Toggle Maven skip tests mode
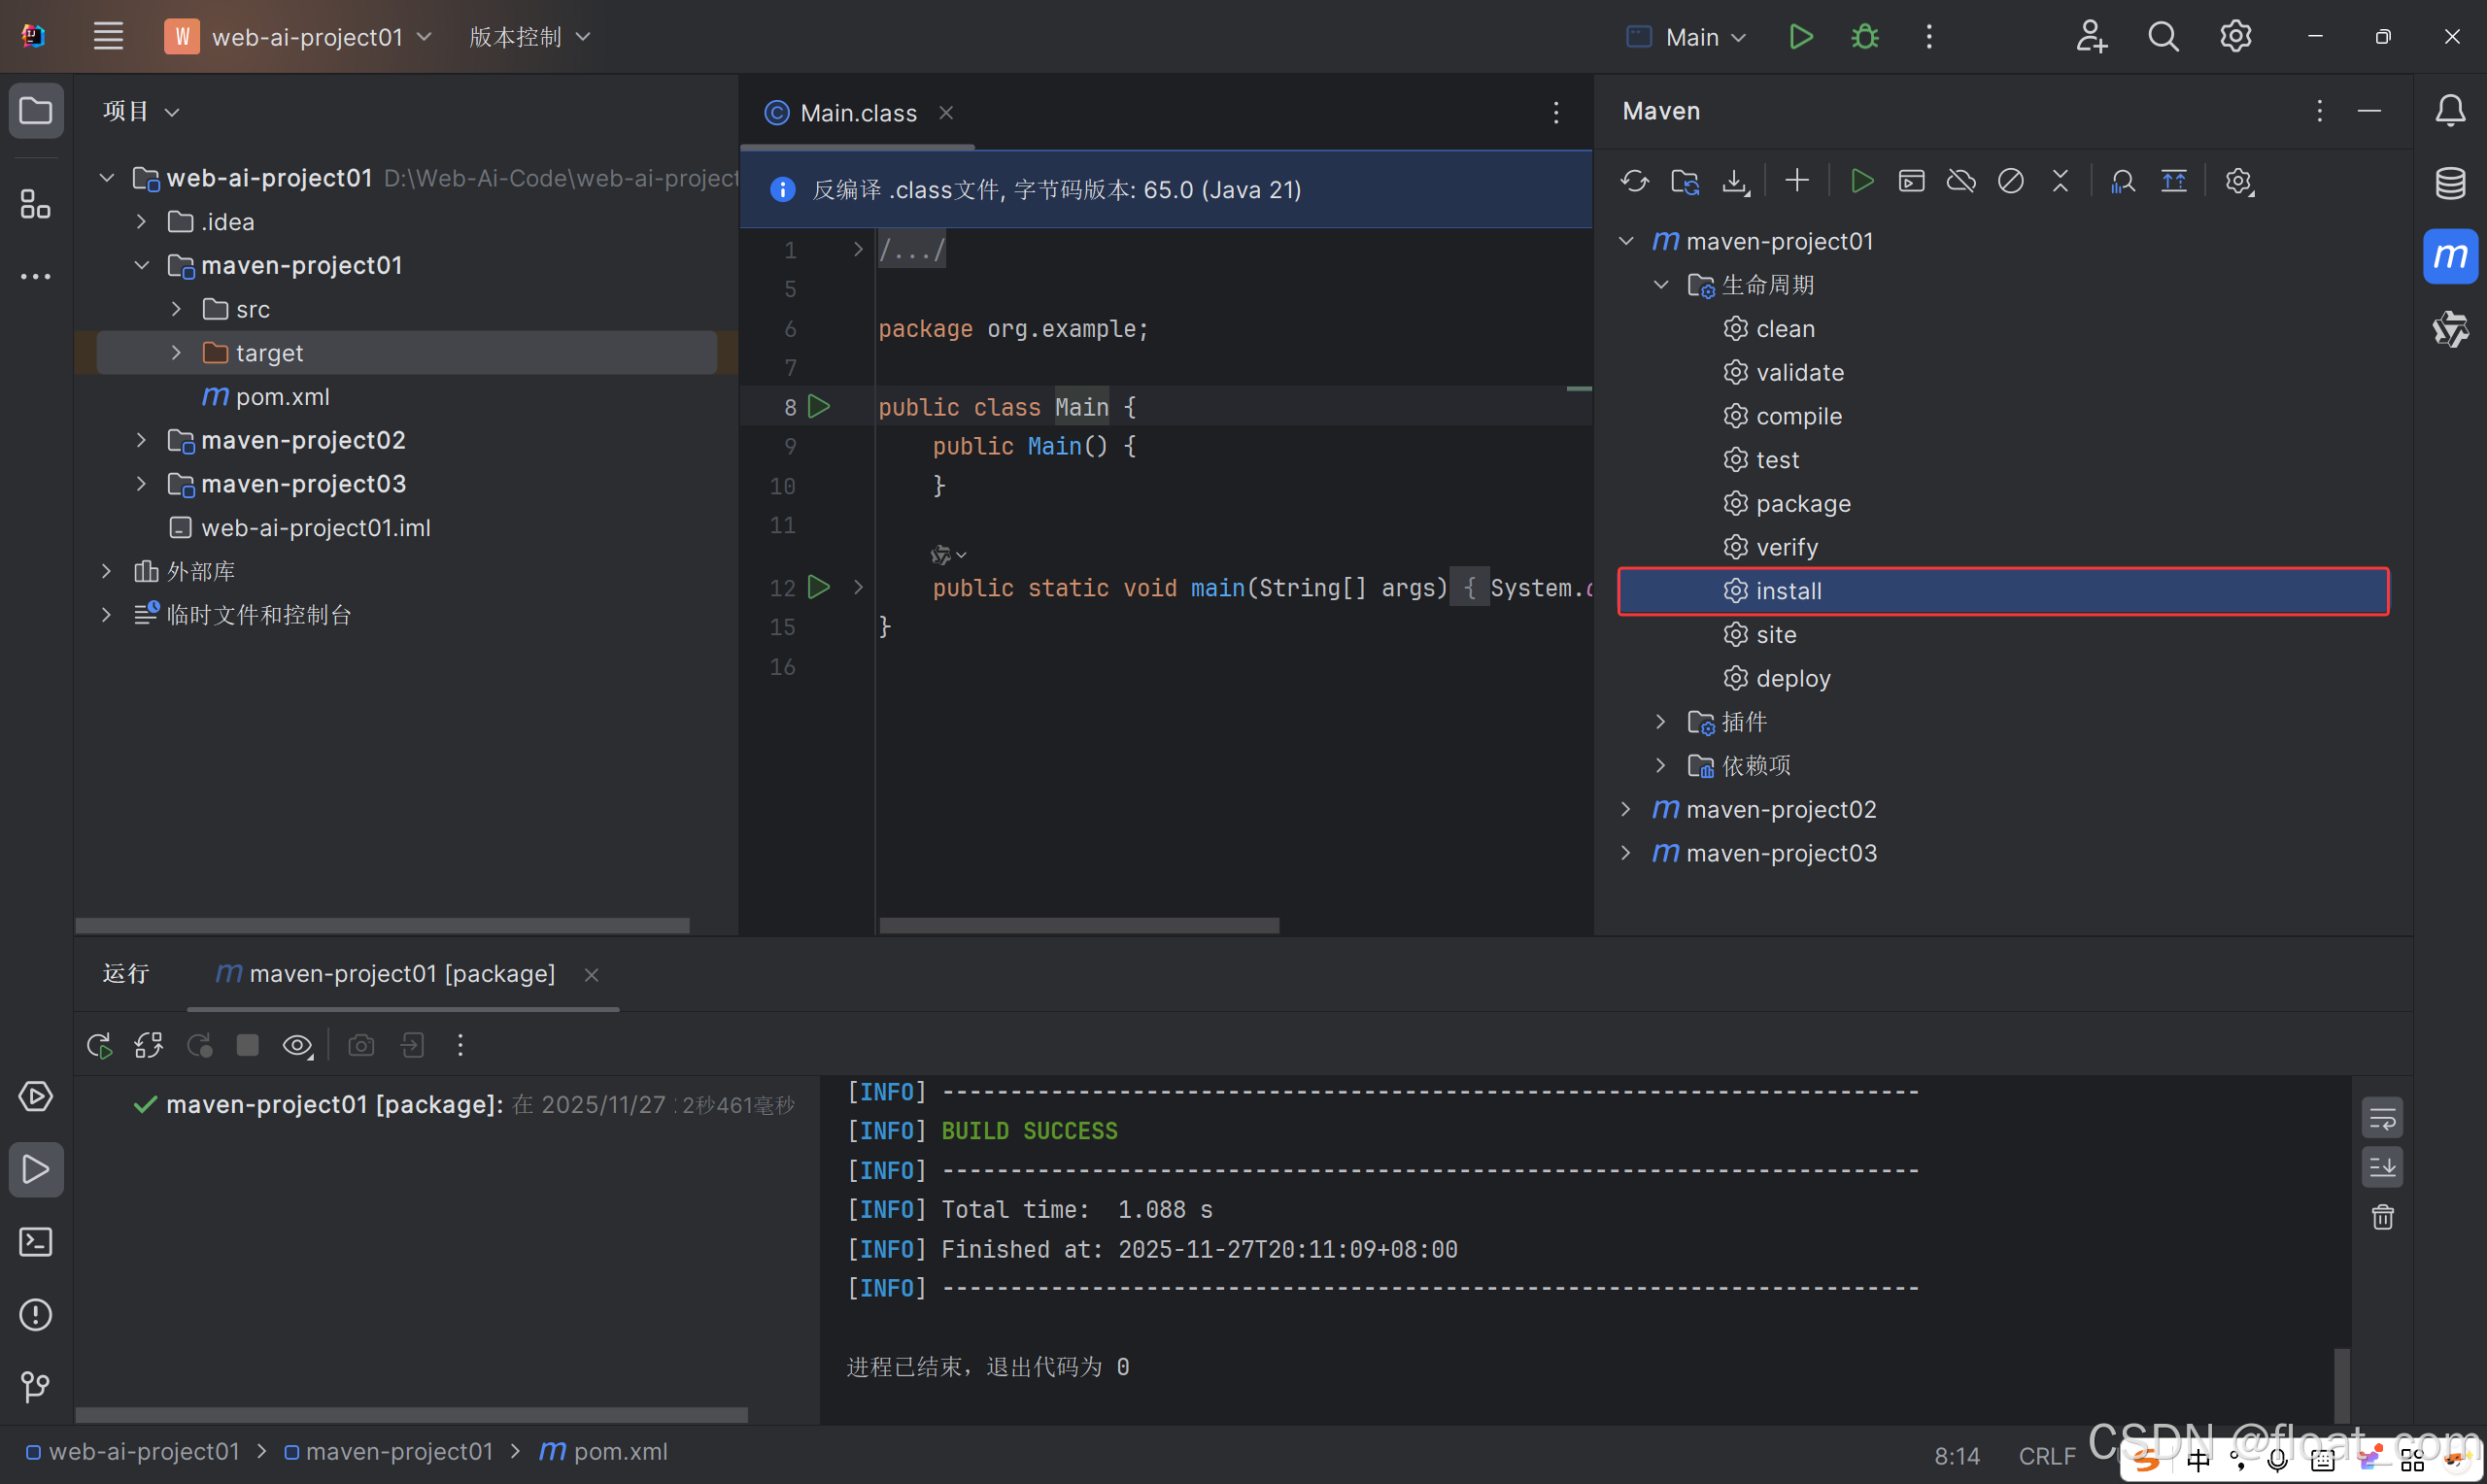Viewport: 2487px width, 1484px height. click(2010, 181)
